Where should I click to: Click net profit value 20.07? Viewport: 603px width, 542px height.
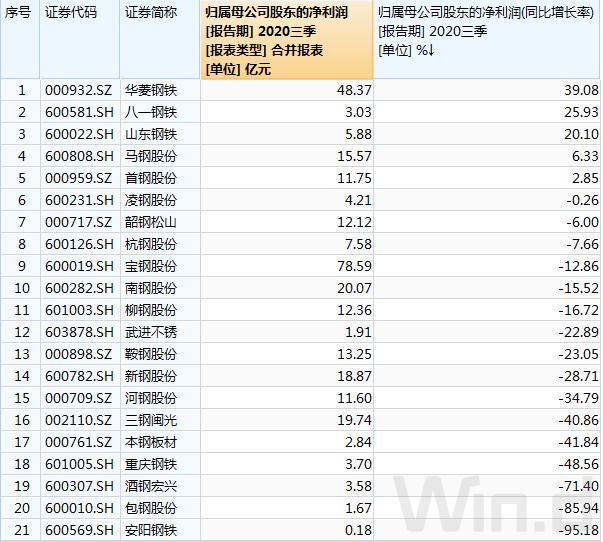pyautogui.click(x=355, y=288)
